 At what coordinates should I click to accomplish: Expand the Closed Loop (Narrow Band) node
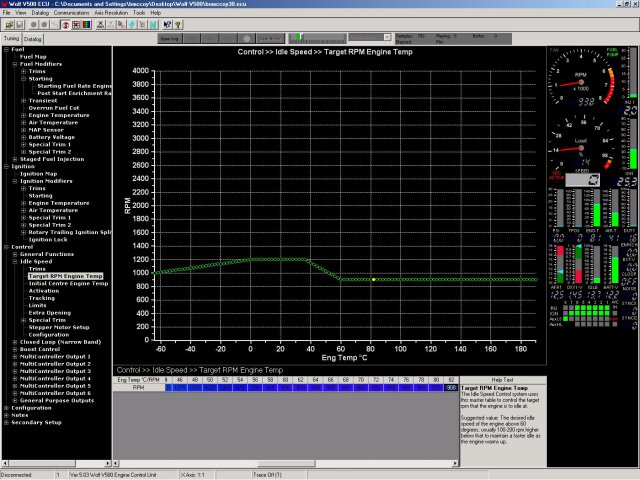pos(14,341)
